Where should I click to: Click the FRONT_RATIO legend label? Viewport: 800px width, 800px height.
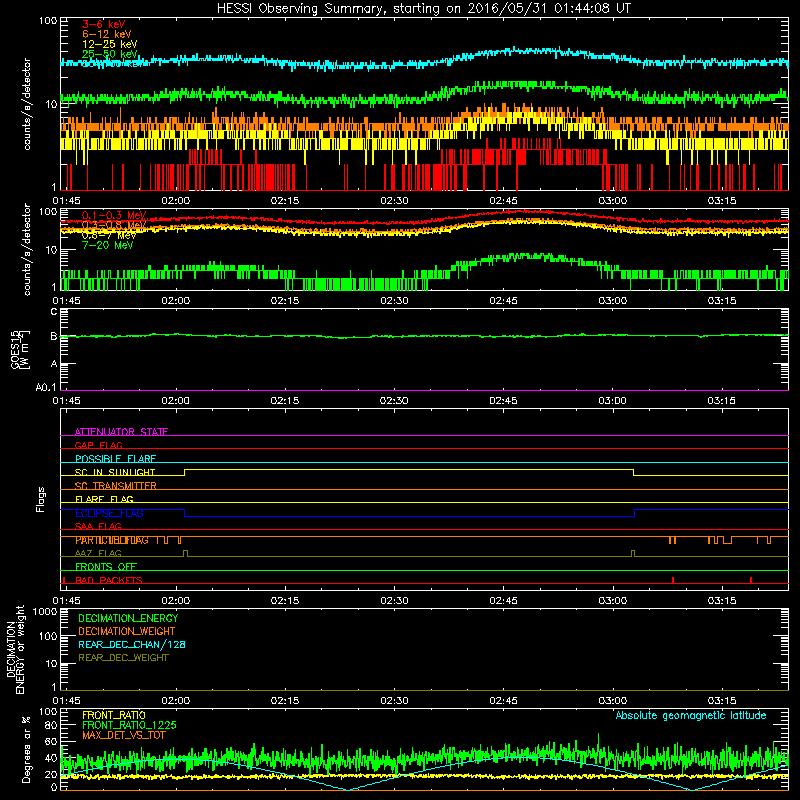114,715
